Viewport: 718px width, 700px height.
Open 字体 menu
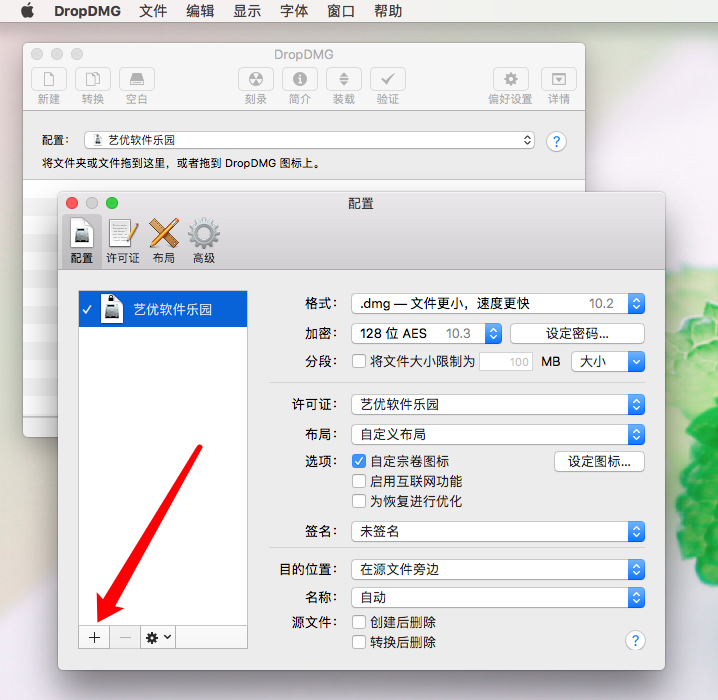tap(294, 11)
